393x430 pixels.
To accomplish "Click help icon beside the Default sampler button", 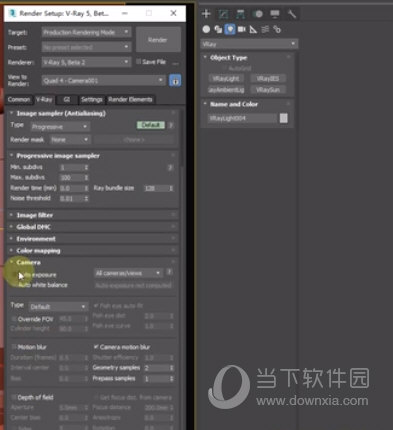I will tap(171, 125).
